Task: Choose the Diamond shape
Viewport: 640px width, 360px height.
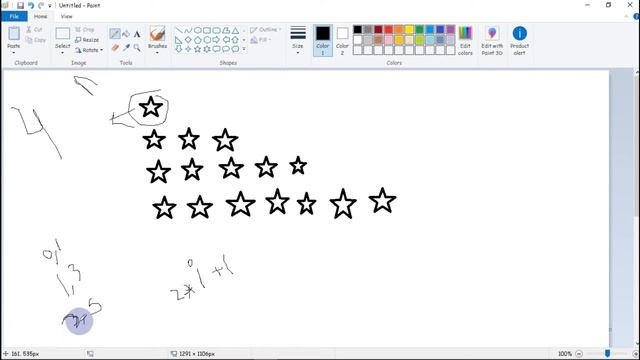Action: (188, 40)
